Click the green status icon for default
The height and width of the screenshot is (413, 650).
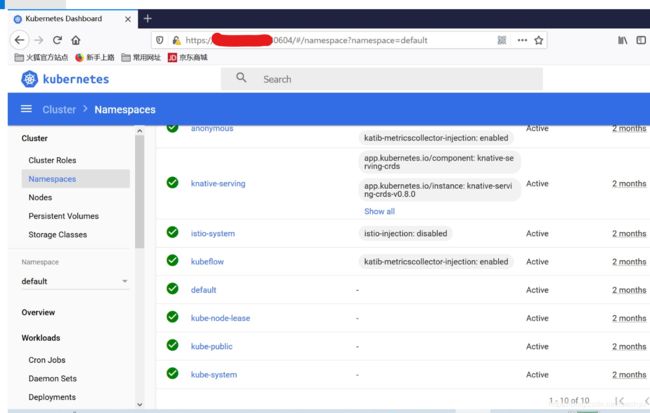click(x=172, y=289)
